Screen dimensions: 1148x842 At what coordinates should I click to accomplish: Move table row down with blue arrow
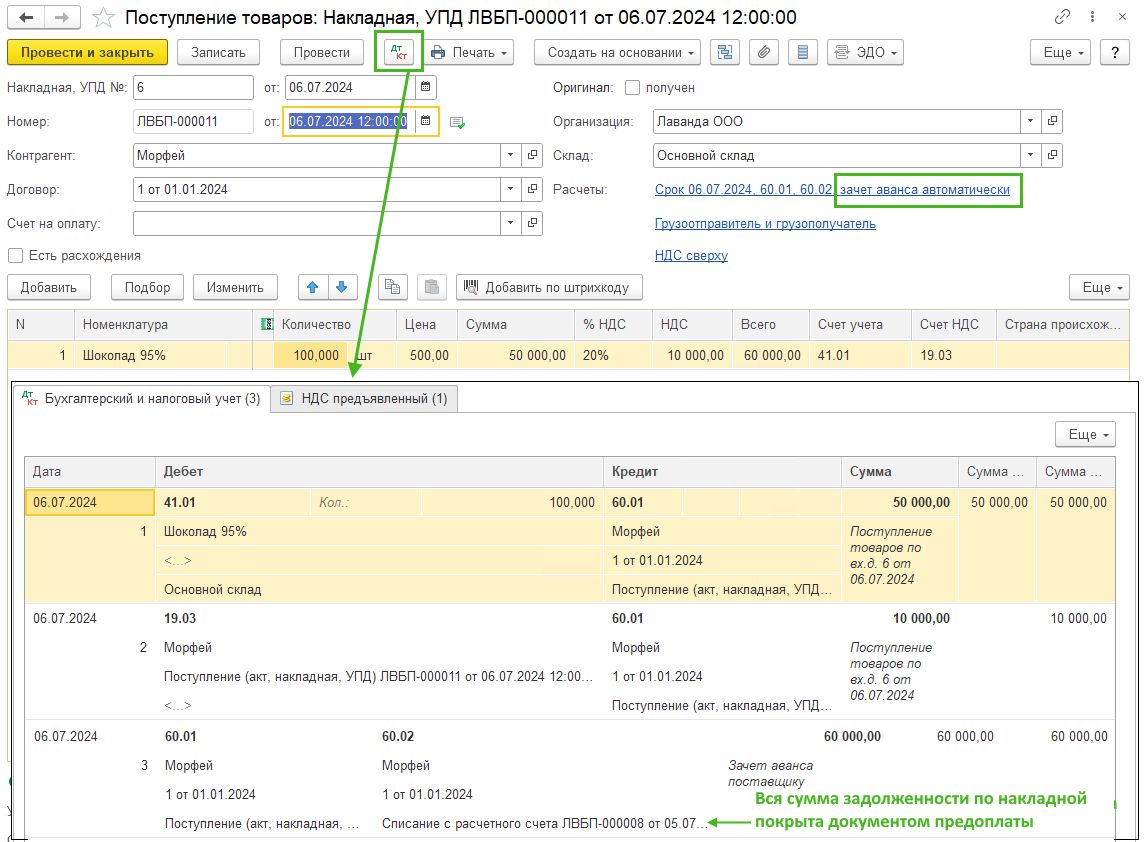tap(342, 287)
